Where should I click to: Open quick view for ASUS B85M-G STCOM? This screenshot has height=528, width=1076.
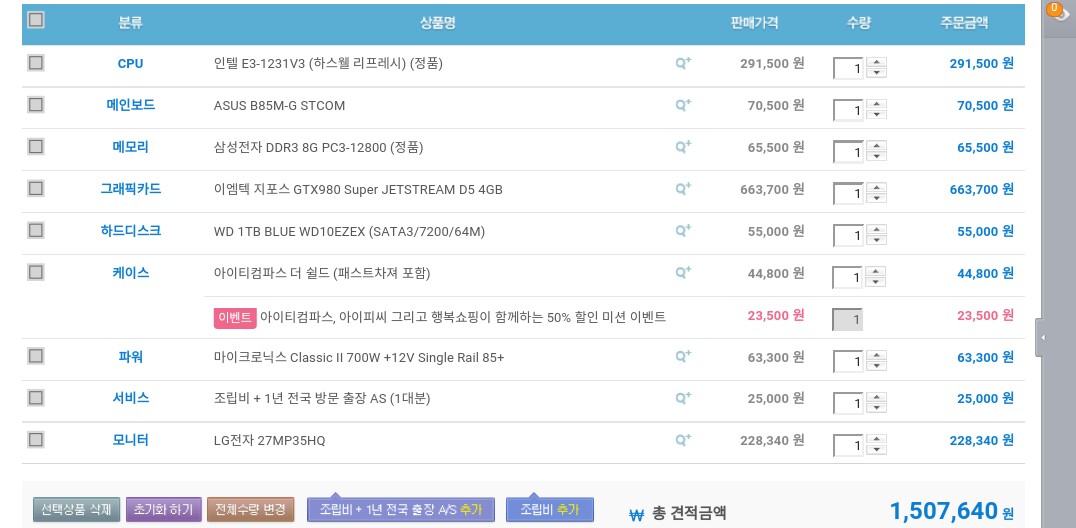tap(683, 105)
